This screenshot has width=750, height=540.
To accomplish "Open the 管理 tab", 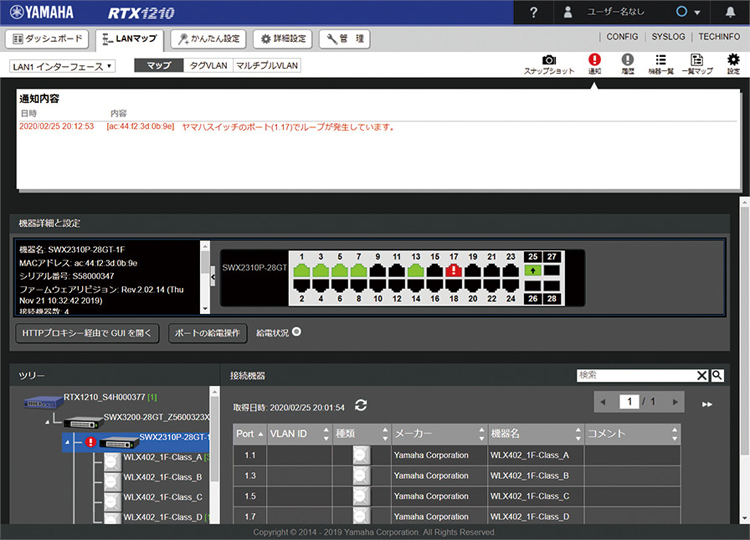I will click(x=344, y=39).
